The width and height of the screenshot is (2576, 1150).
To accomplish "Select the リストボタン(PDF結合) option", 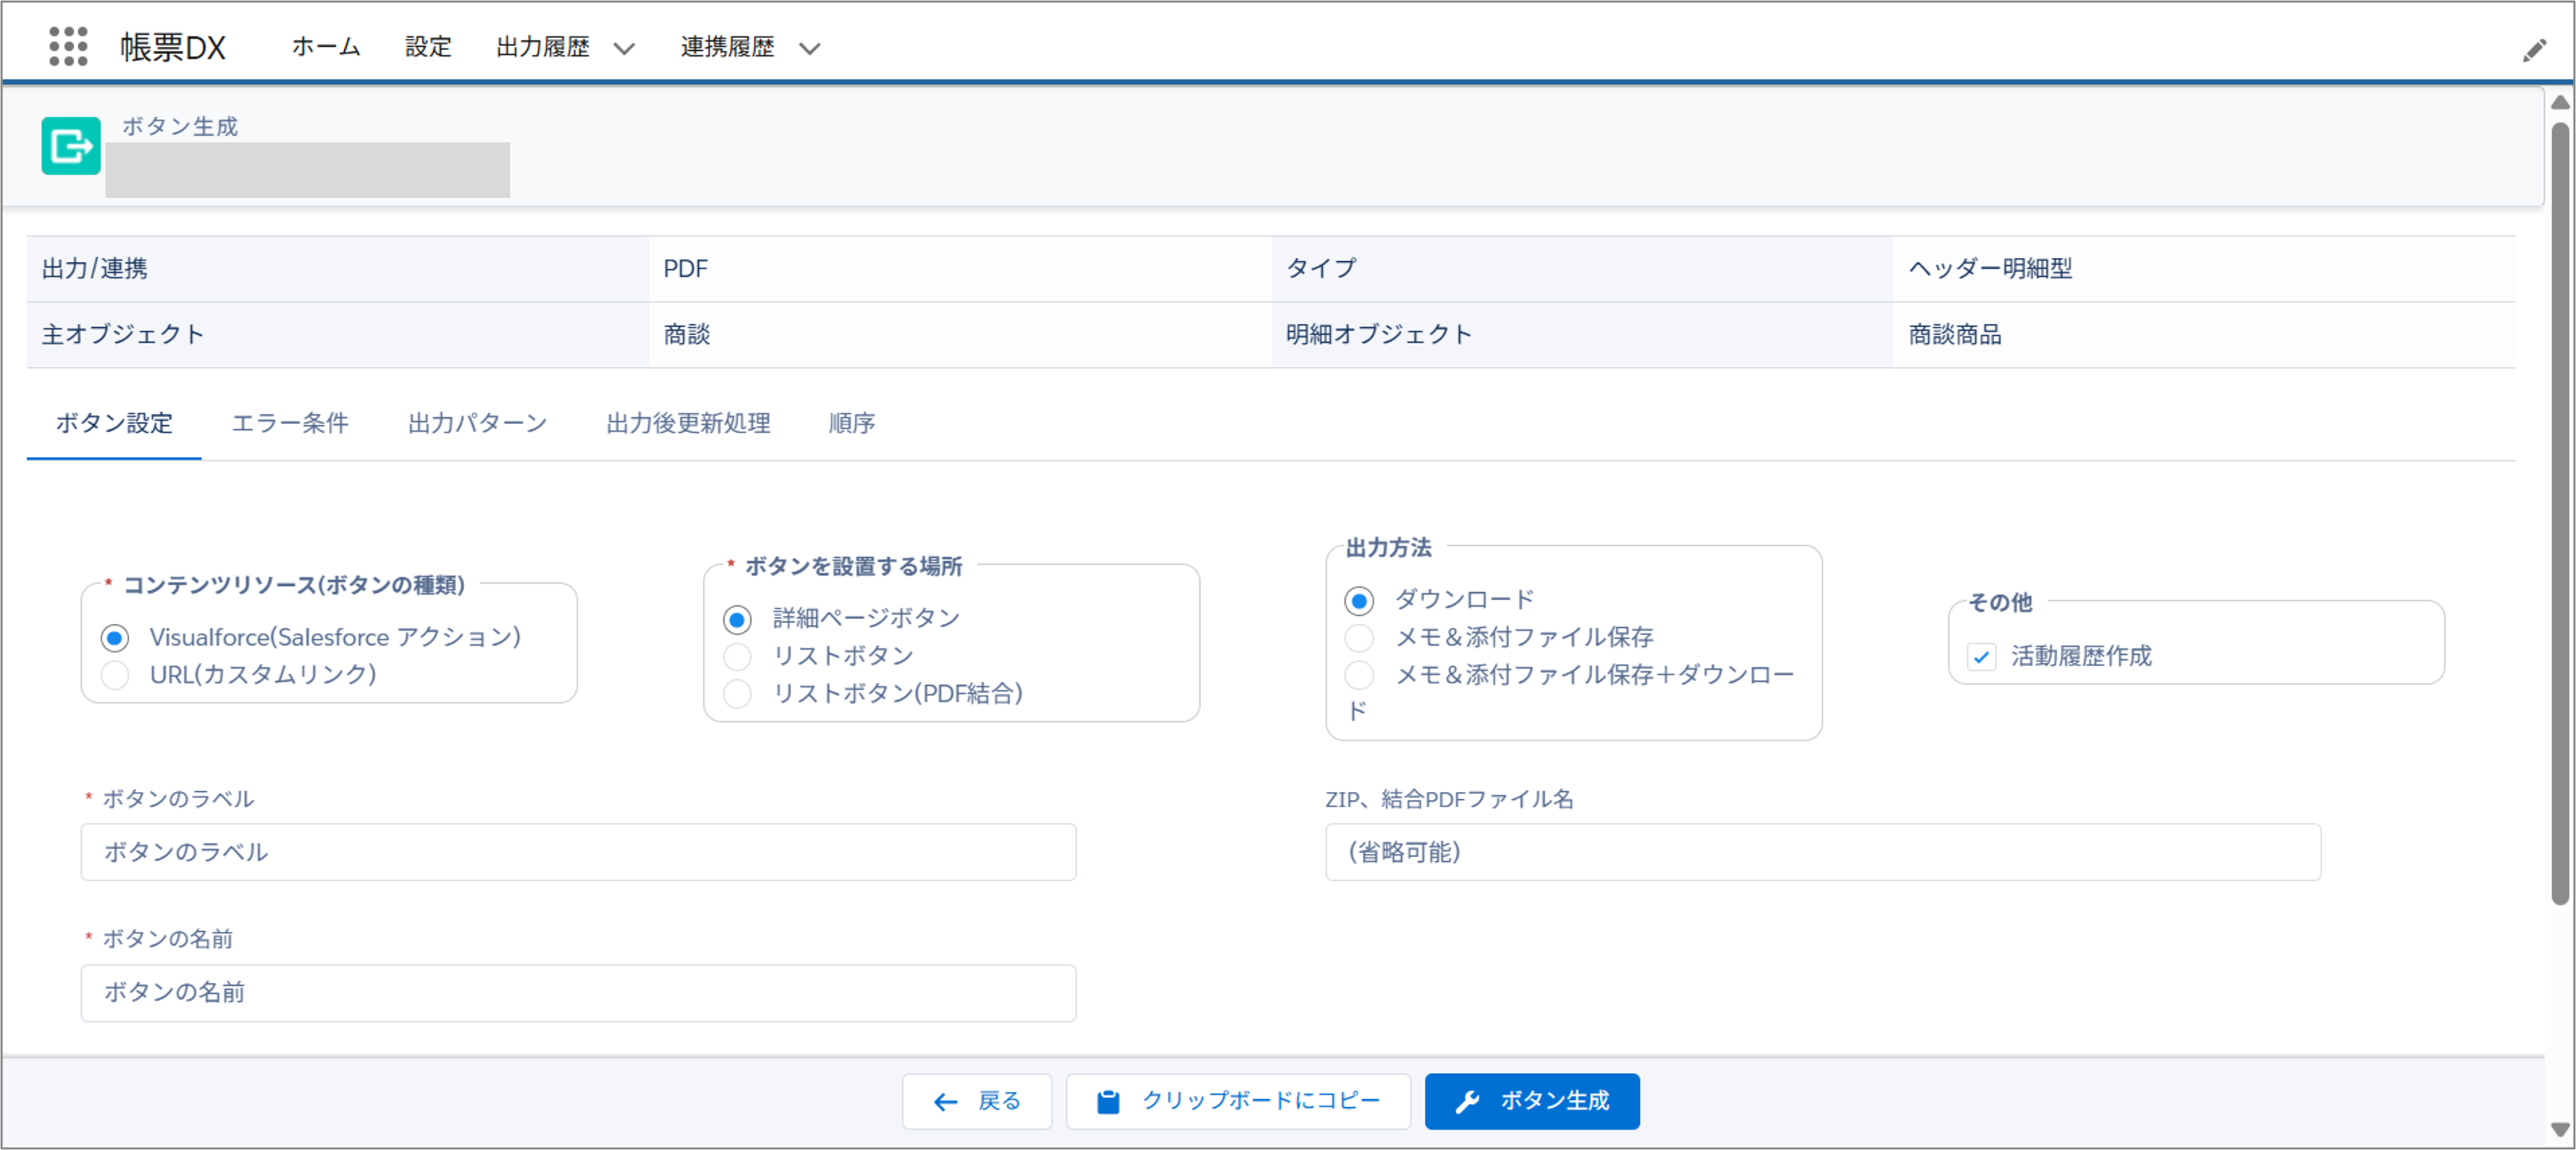I will point(737,694).
